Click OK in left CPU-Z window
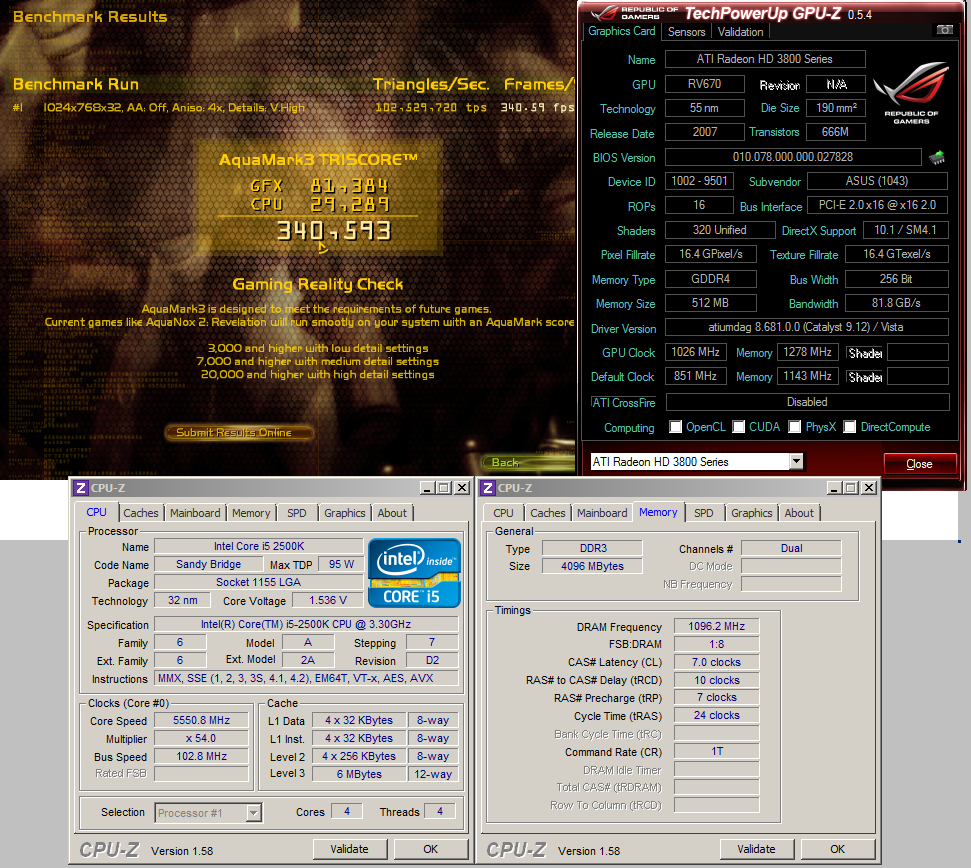The width and height of the screenshot is (971, 868). tap(430, 849)
